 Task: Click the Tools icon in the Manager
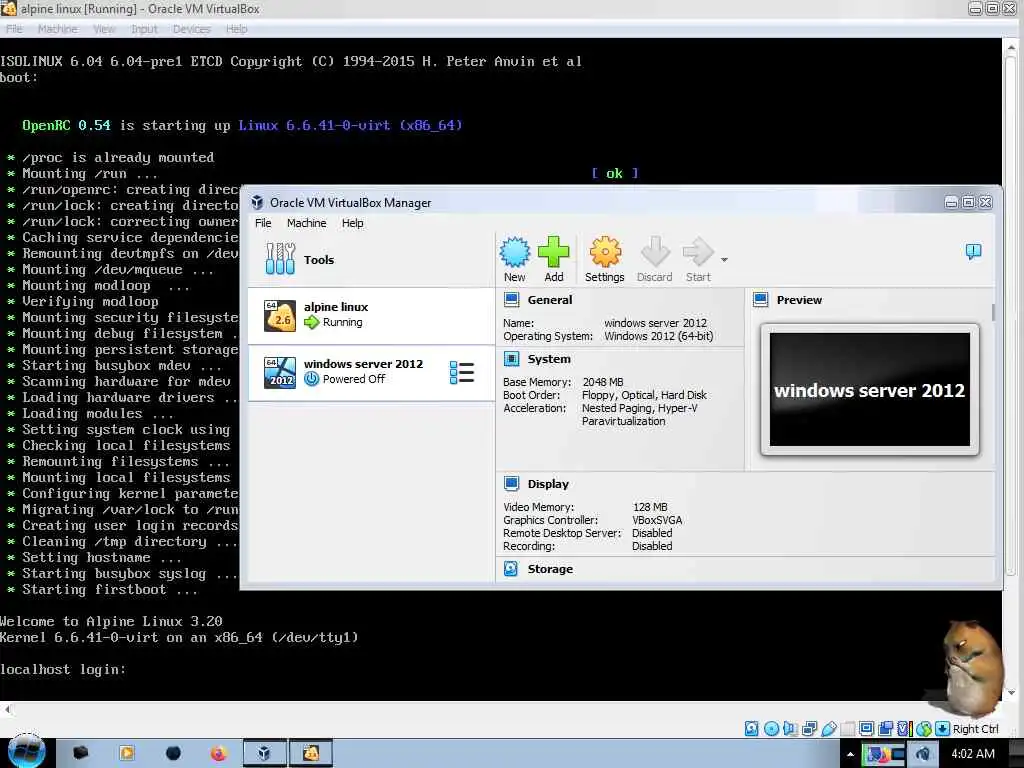point(280,259)
